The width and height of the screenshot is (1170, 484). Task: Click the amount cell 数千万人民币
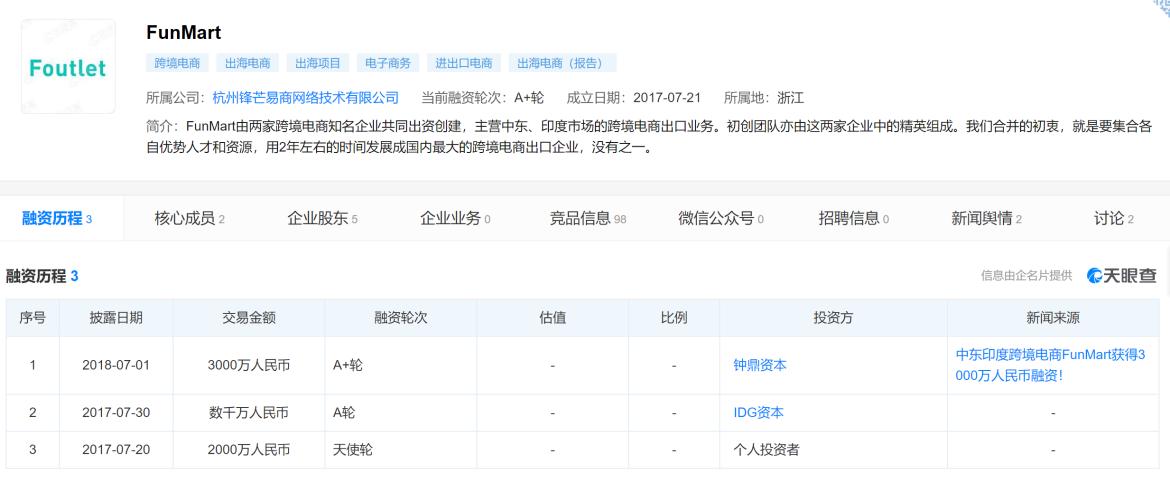249,412
